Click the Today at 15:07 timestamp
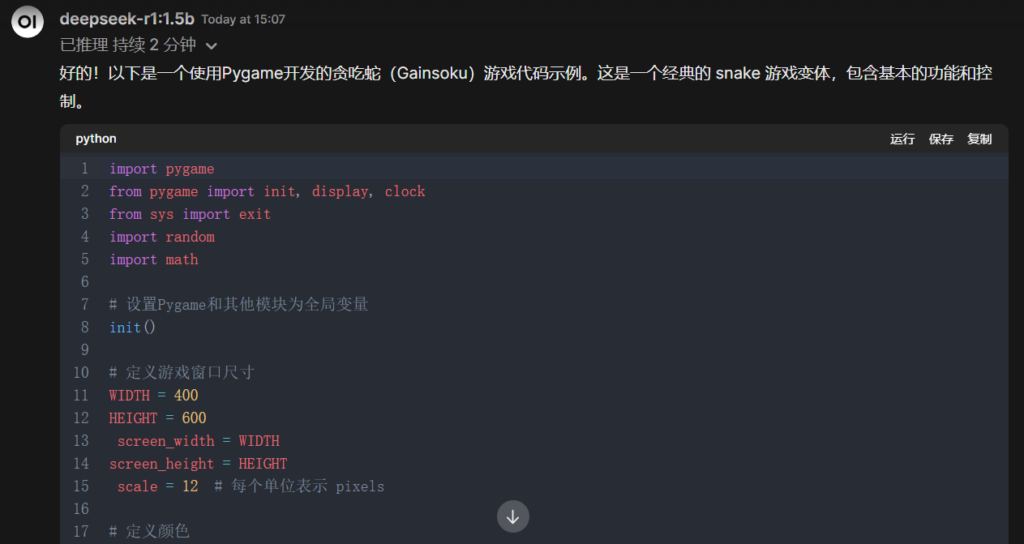The image size is (1024, 544). click(243, 20)
